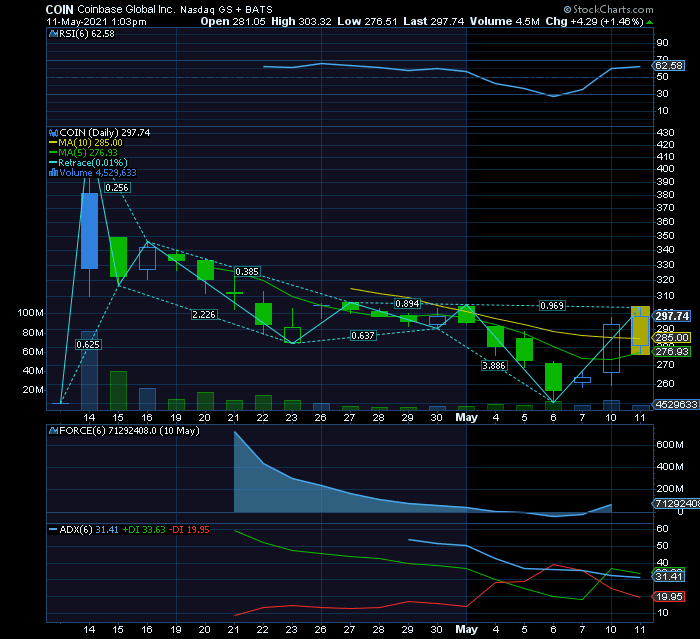Click the COIN ticker symbol in the header

(x=59, y=9)
